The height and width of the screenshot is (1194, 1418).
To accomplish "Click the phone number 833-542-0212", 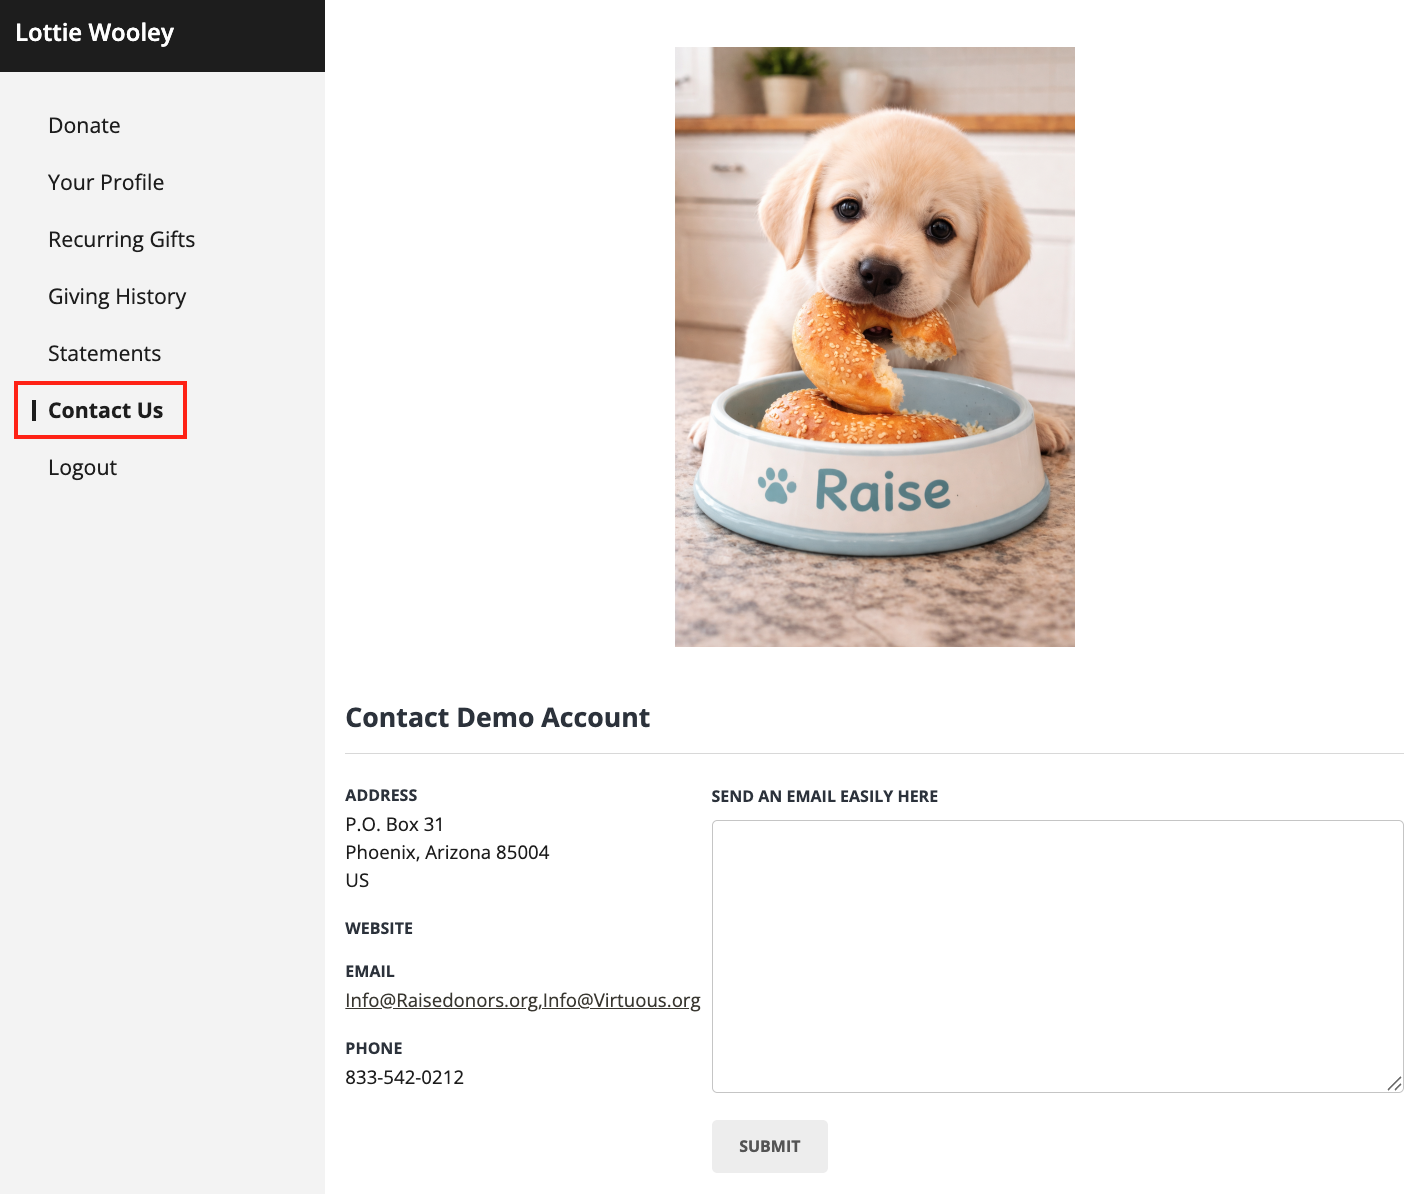I will 404,1077.
